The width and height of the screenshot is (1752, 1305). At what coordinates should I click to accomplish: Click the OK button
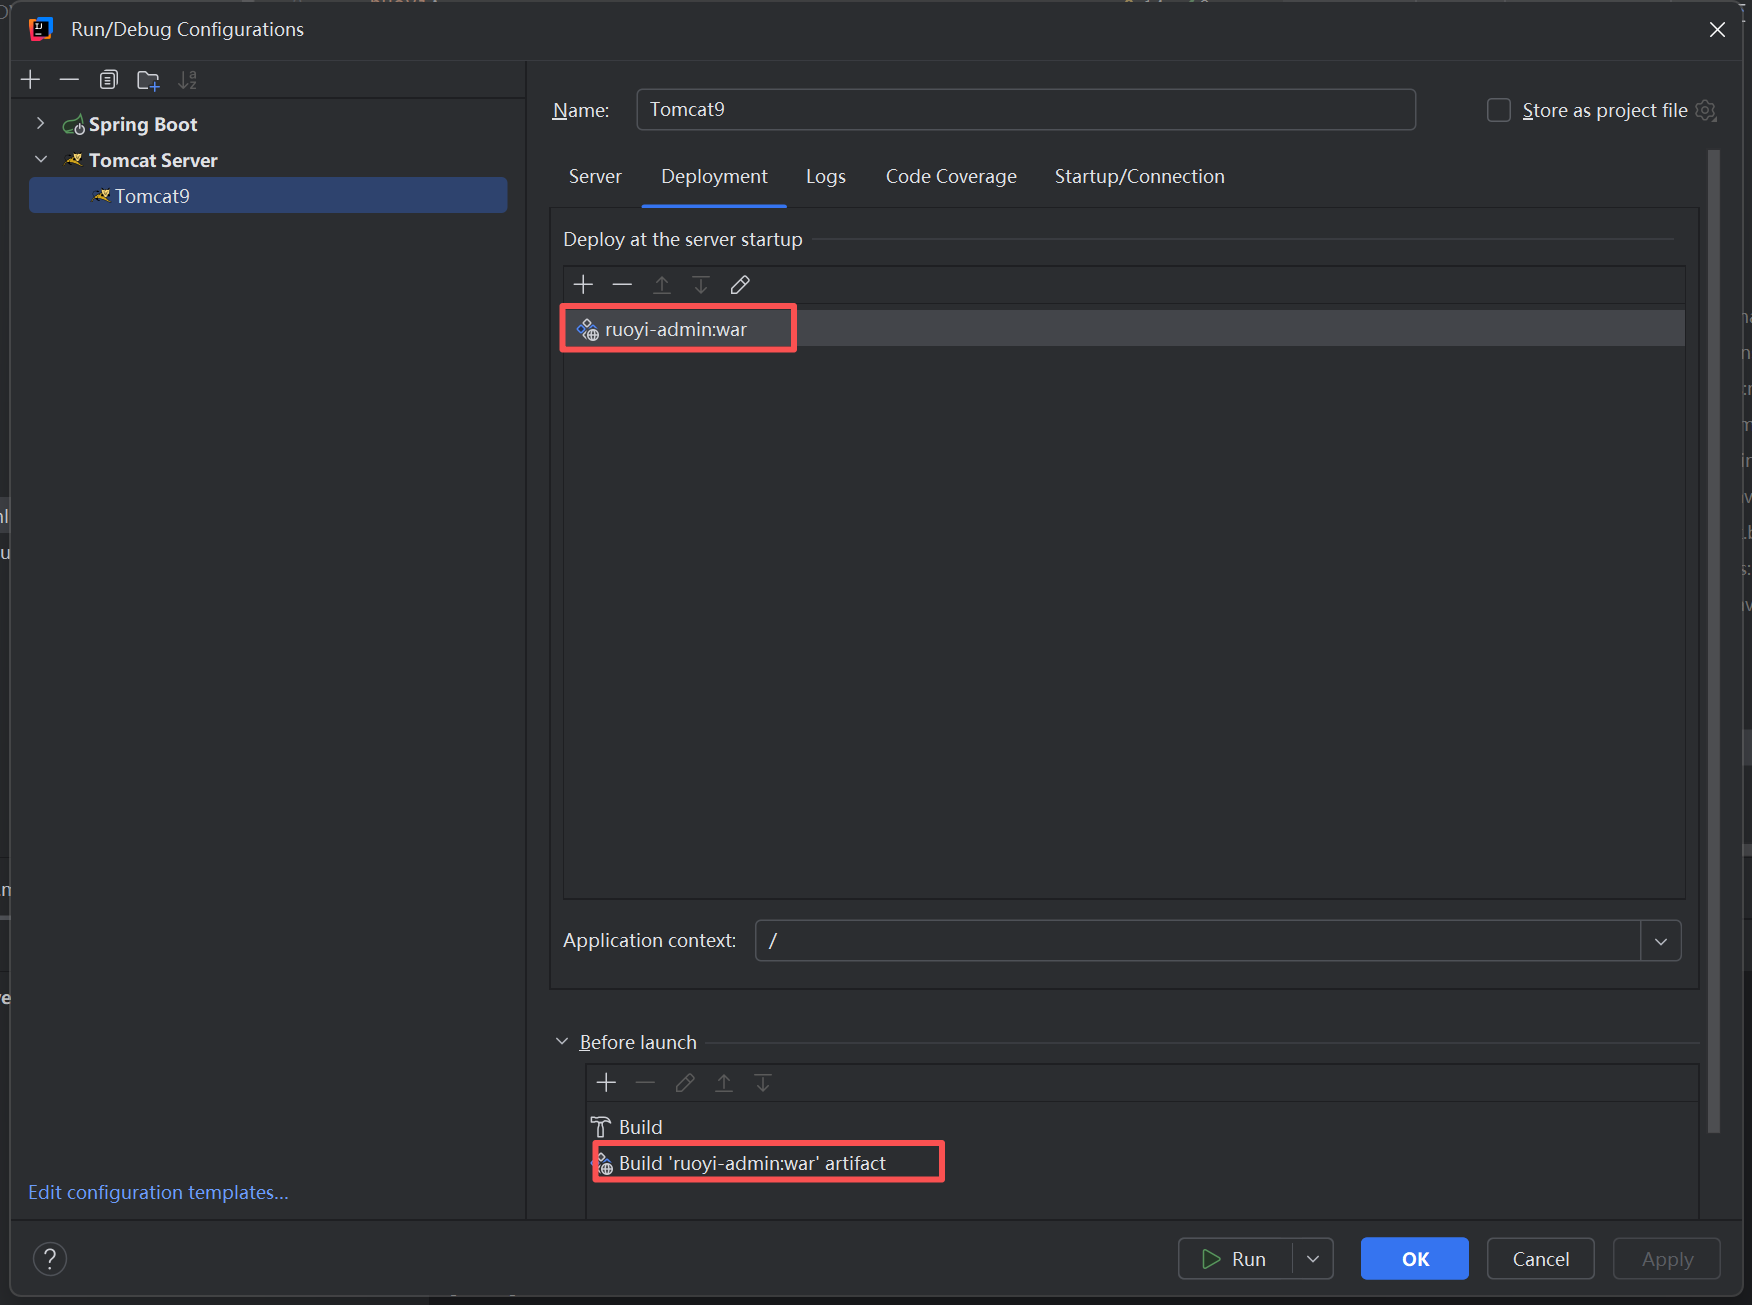coord(1415,1259)
